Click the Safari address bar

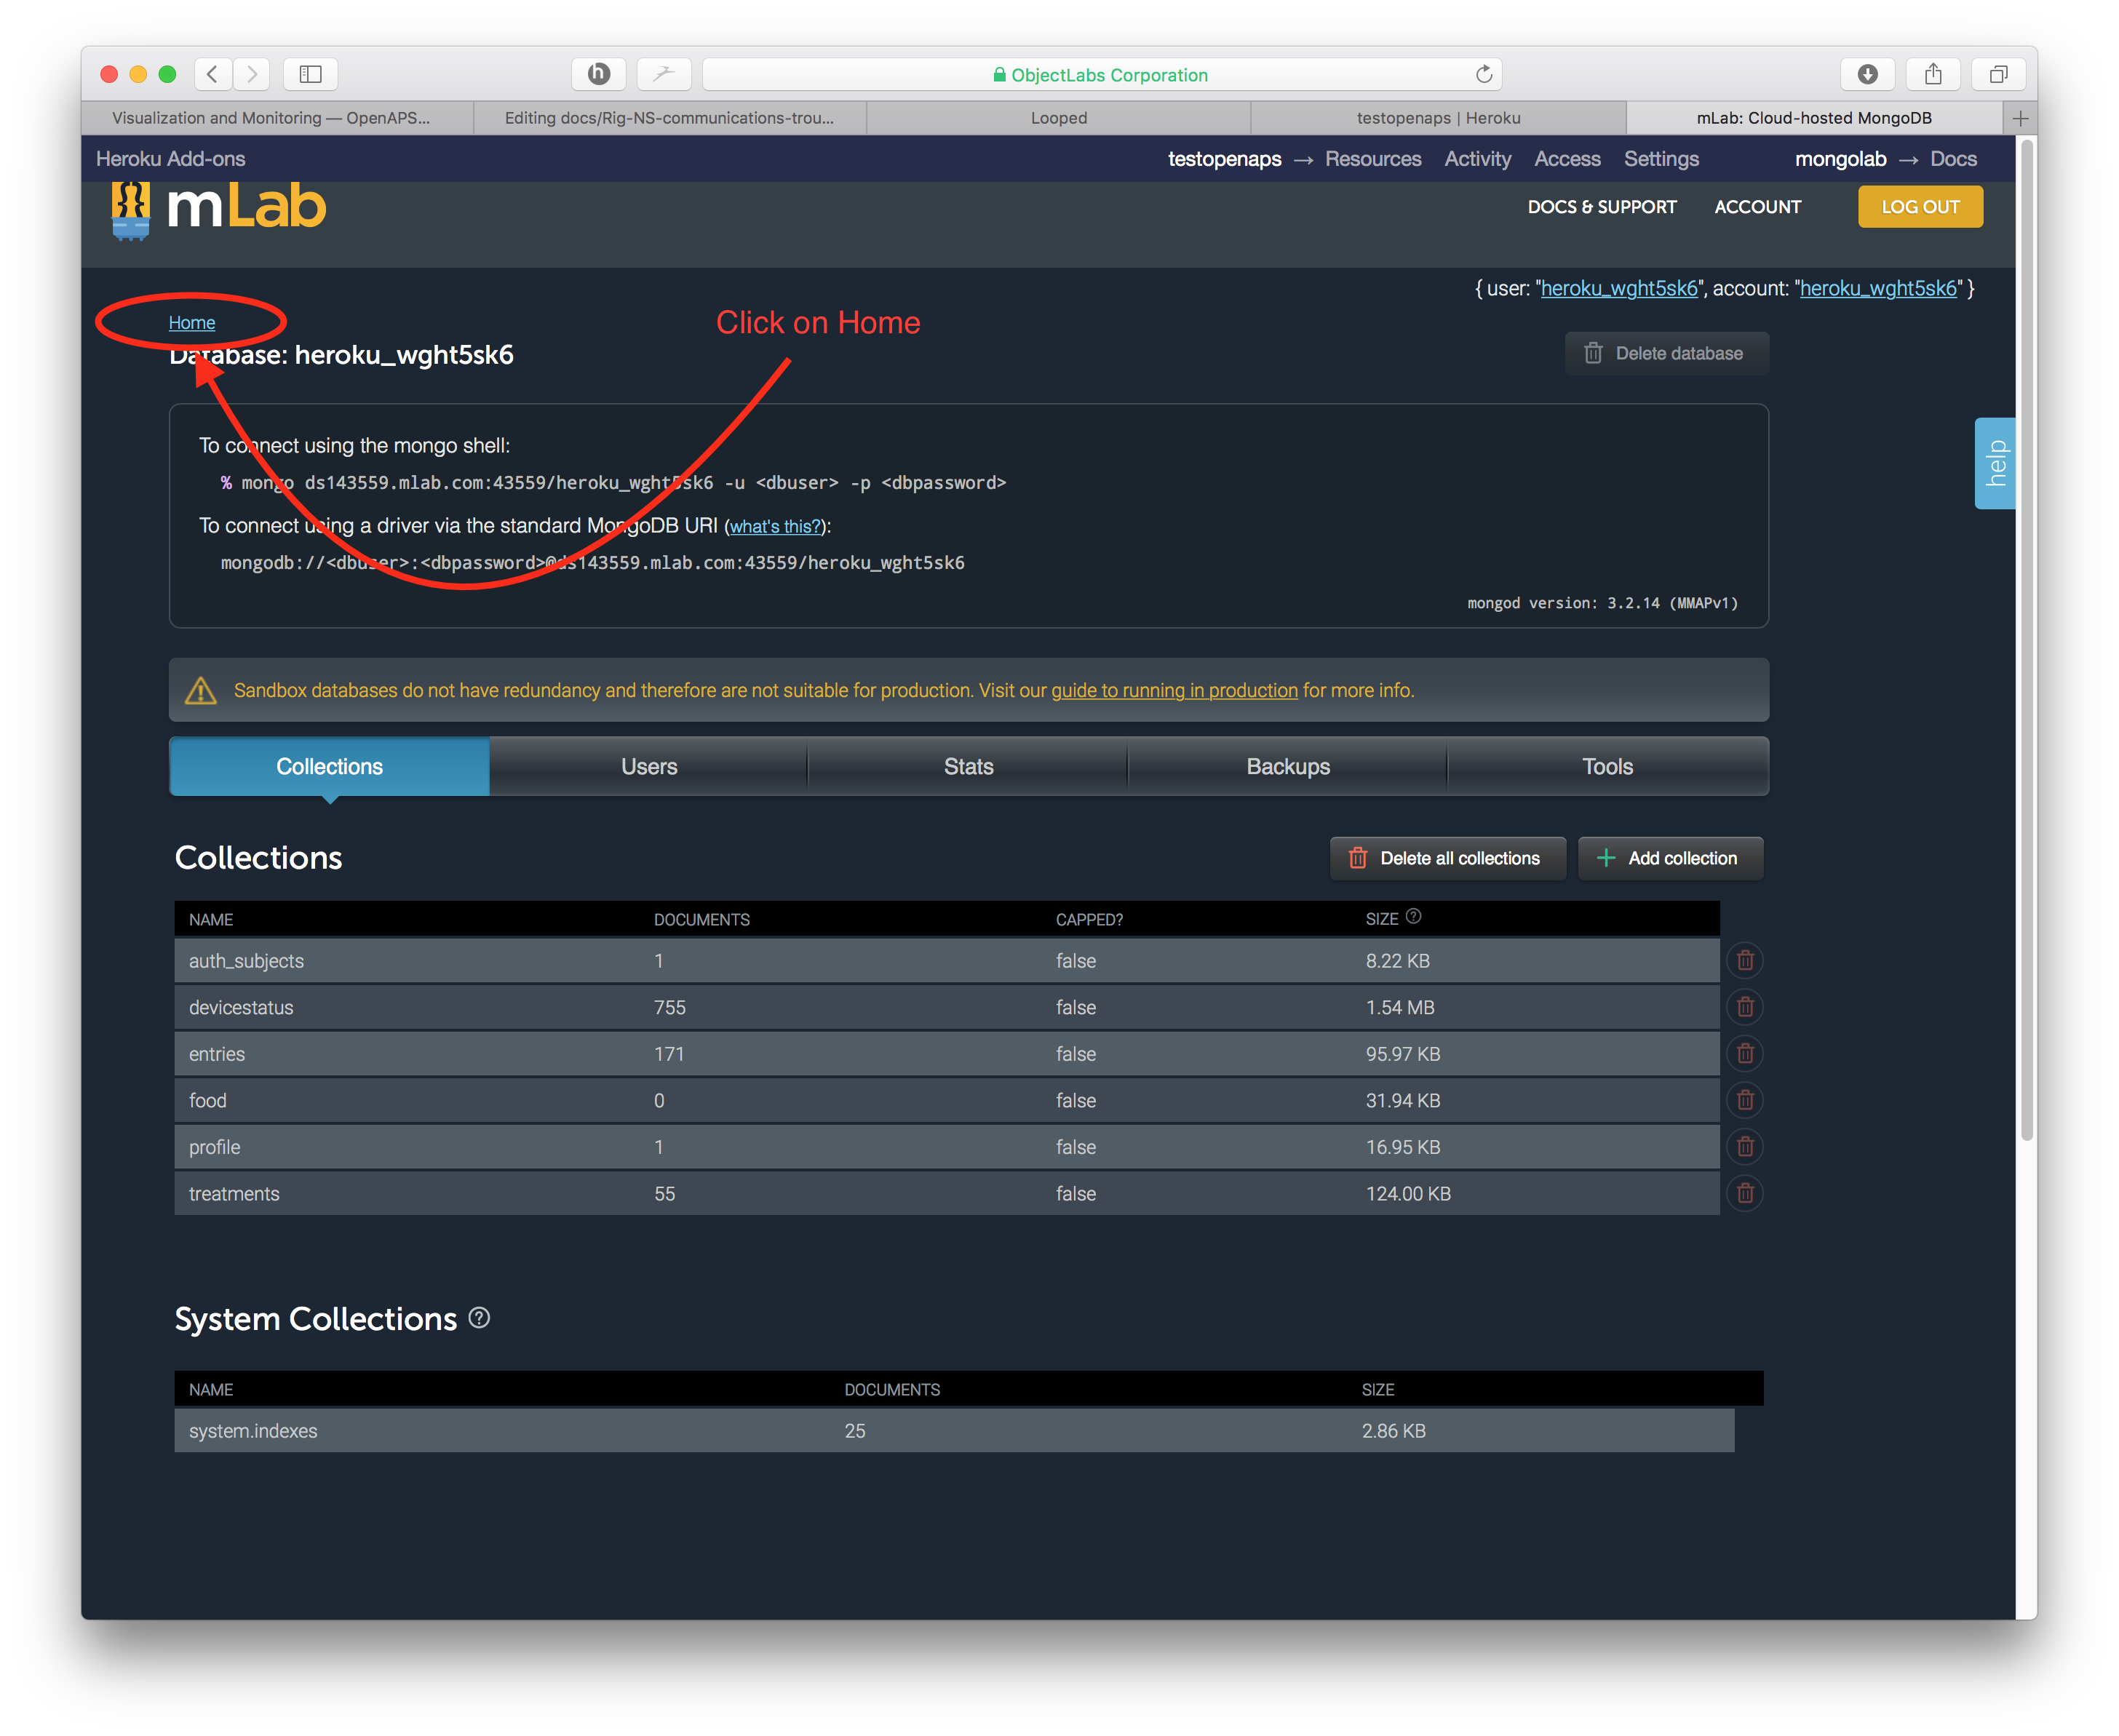coord(1102,74)
